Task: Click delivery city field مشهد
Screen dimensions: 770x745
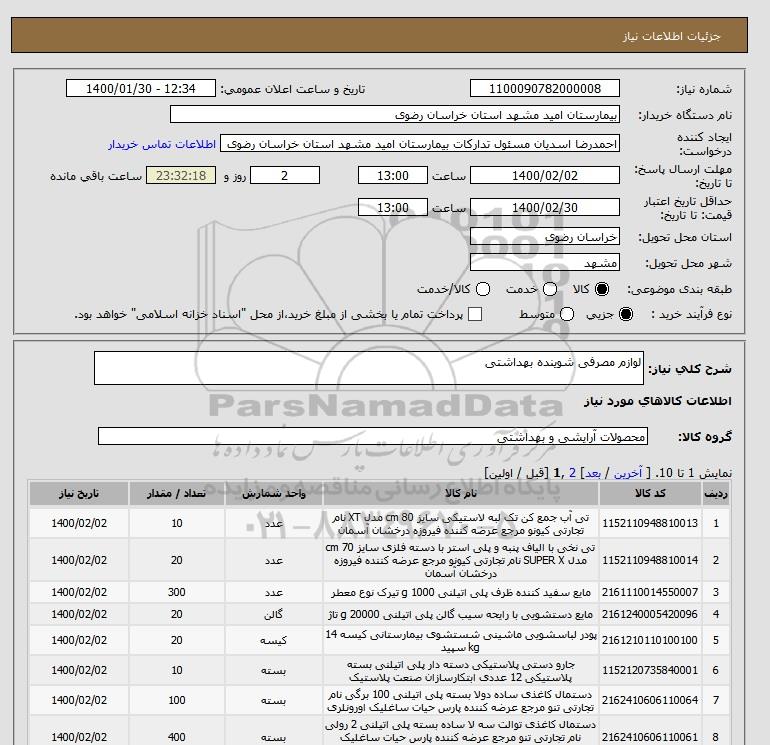Action: coord(545,262)
